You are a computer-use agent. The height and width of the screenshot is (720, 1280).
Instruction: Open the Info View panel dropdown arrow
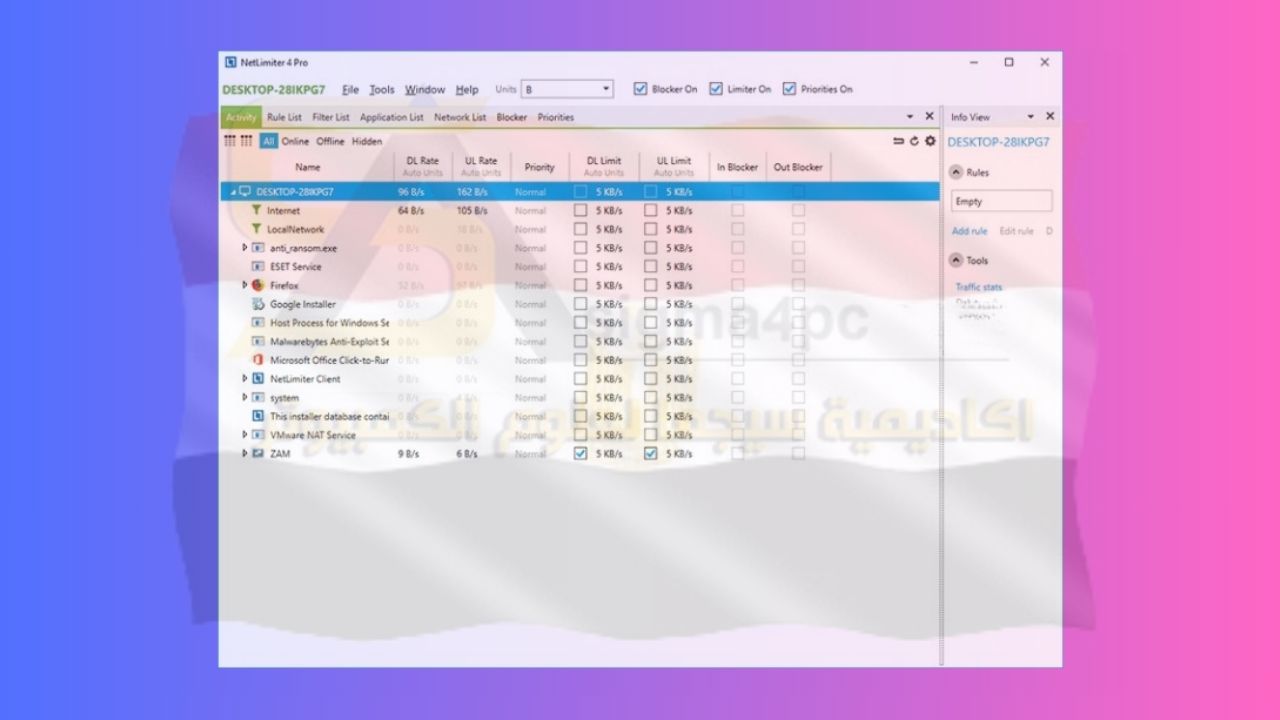click(1031, 117)
